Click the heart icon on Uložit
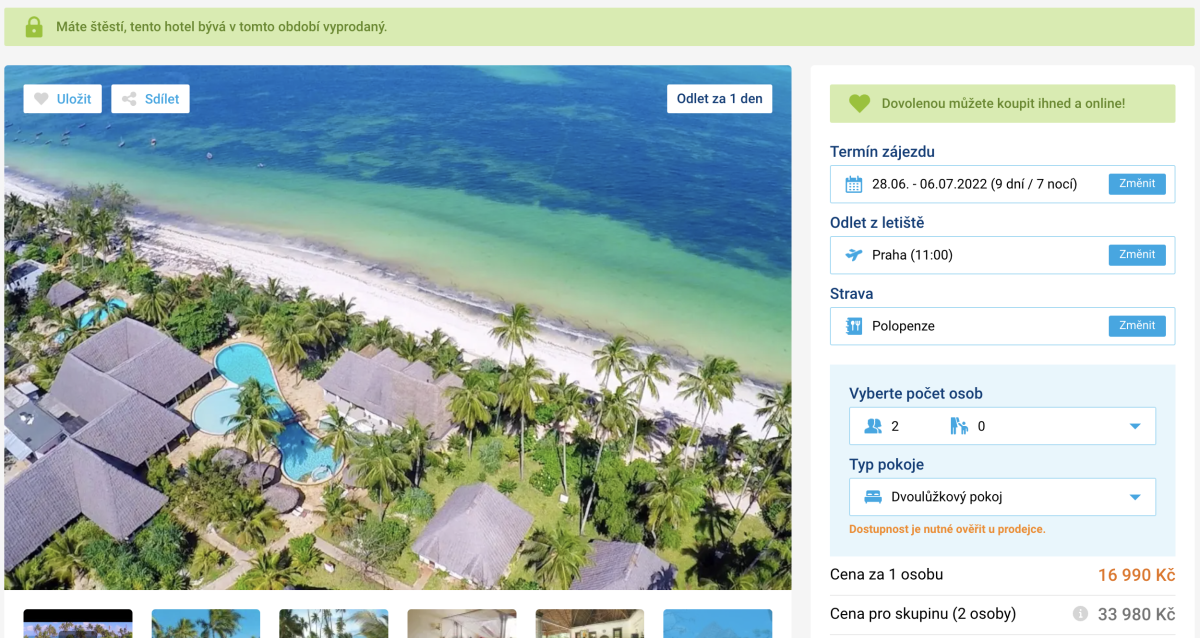This screenshot has width=1200, height=638. (x=41, y=99)
